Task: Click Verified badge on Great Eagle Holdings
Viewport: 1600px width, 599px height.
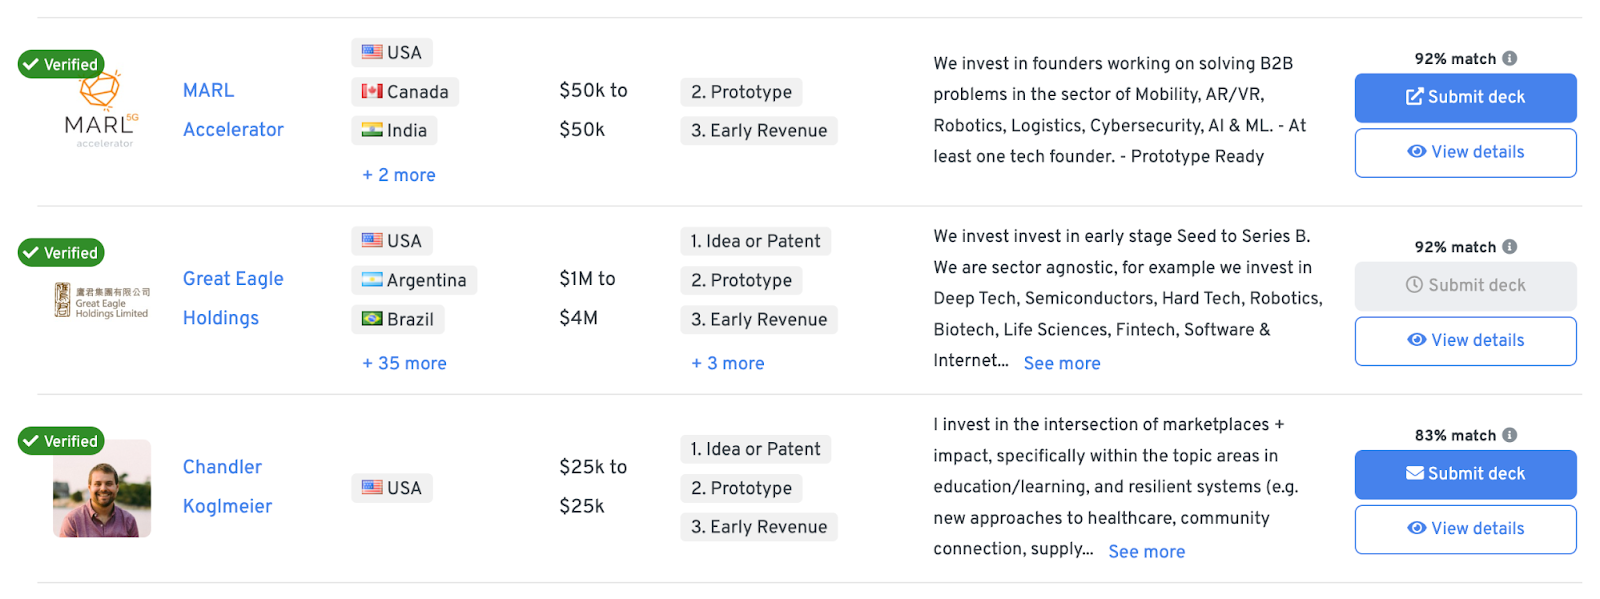Action: [x=61, y=253]
